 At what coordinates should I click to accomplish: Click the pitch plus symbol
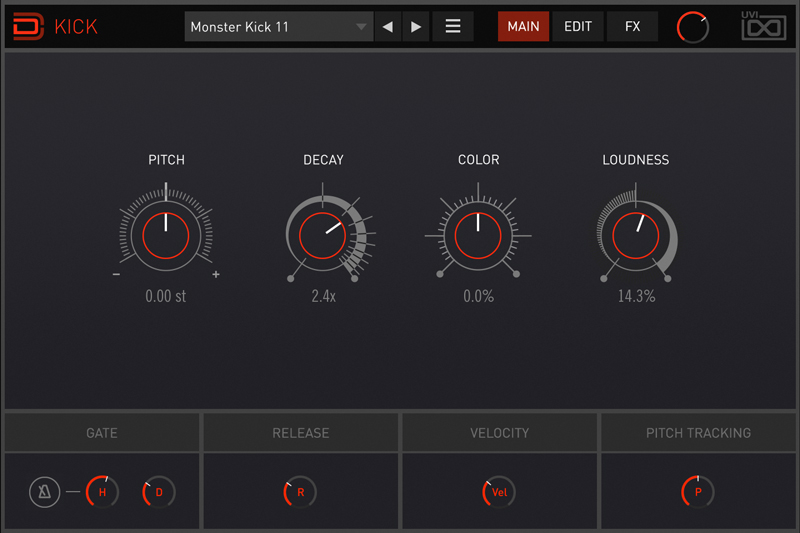click(x=216, y=274)
